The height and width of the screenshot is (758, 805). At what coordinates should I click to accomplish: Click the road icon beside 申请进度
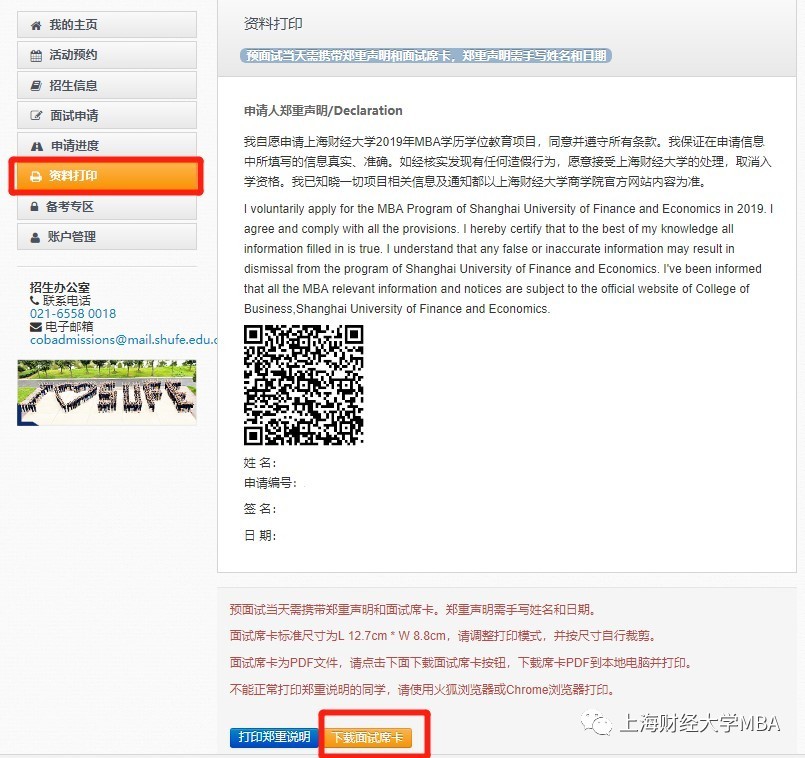[37, 146]
